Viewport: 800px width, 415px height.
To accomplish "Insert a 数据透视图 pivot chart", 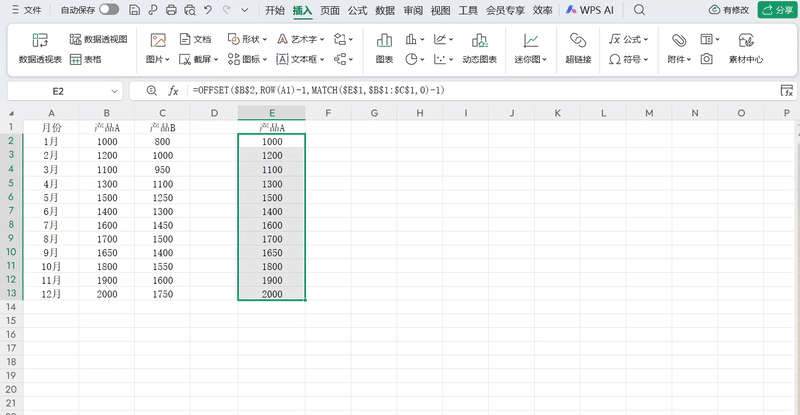I will (98, 39).
